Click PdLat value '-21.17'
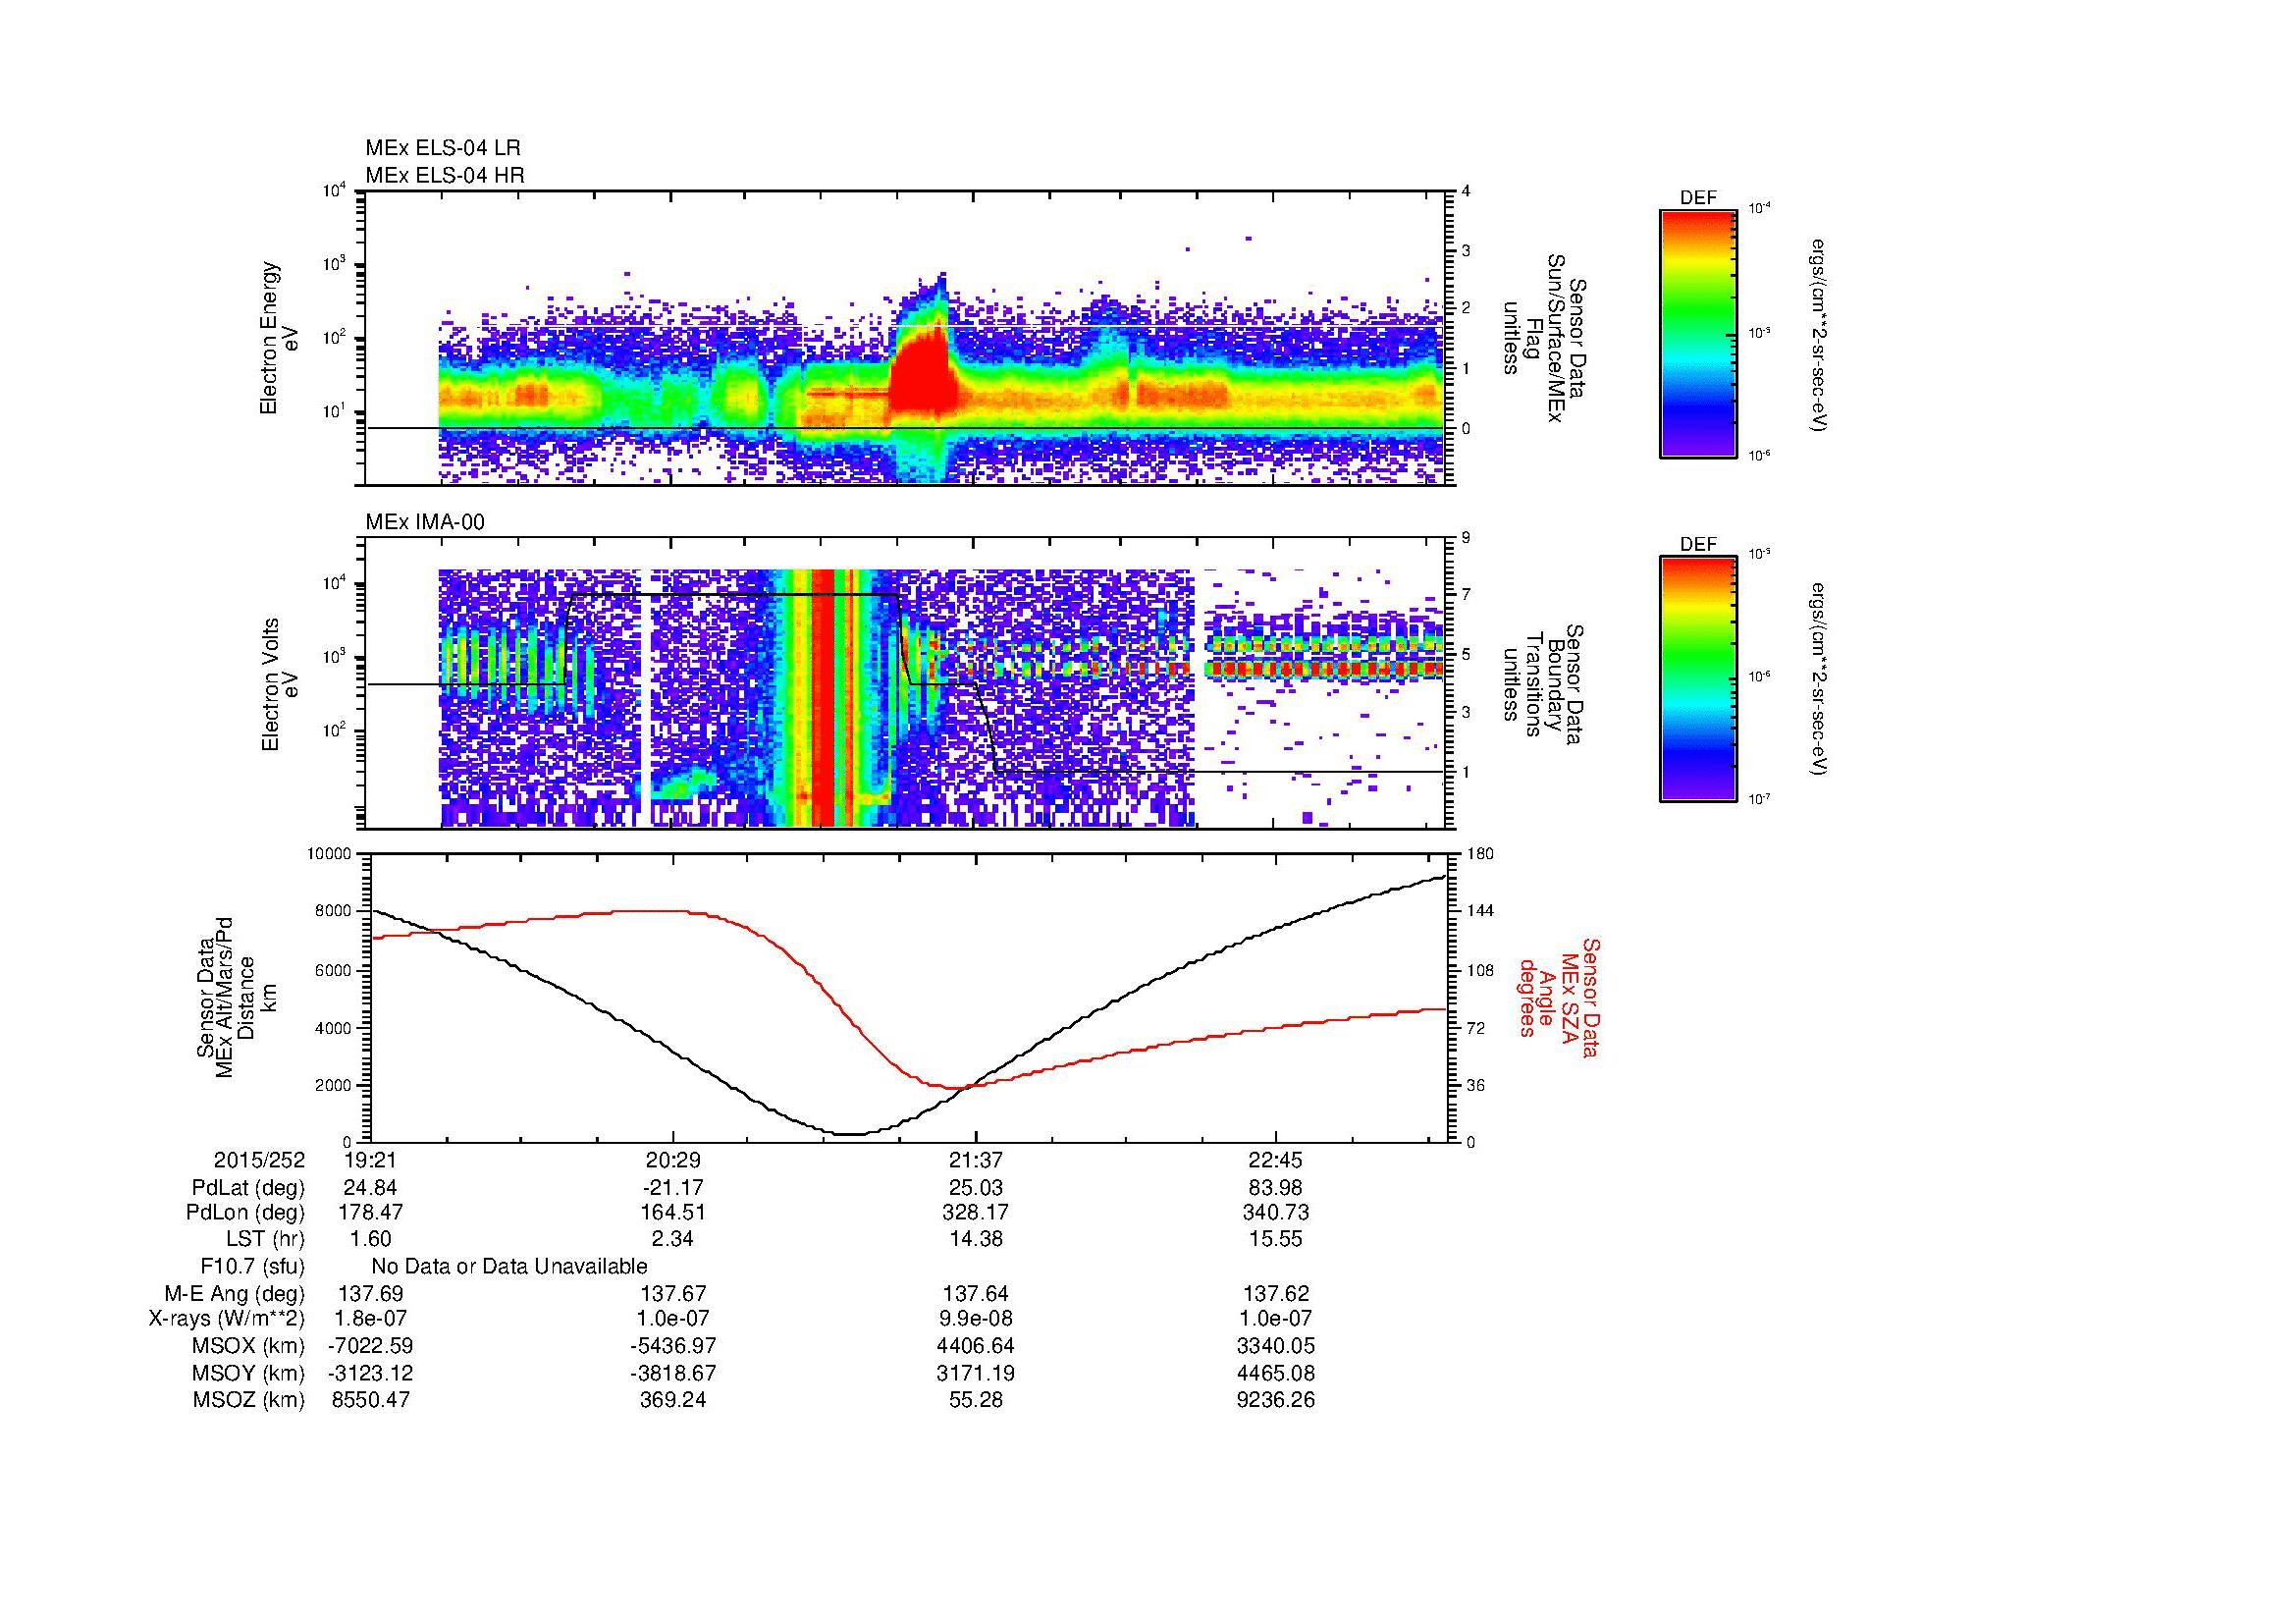2296x1623 pixels. [673, 1188]
